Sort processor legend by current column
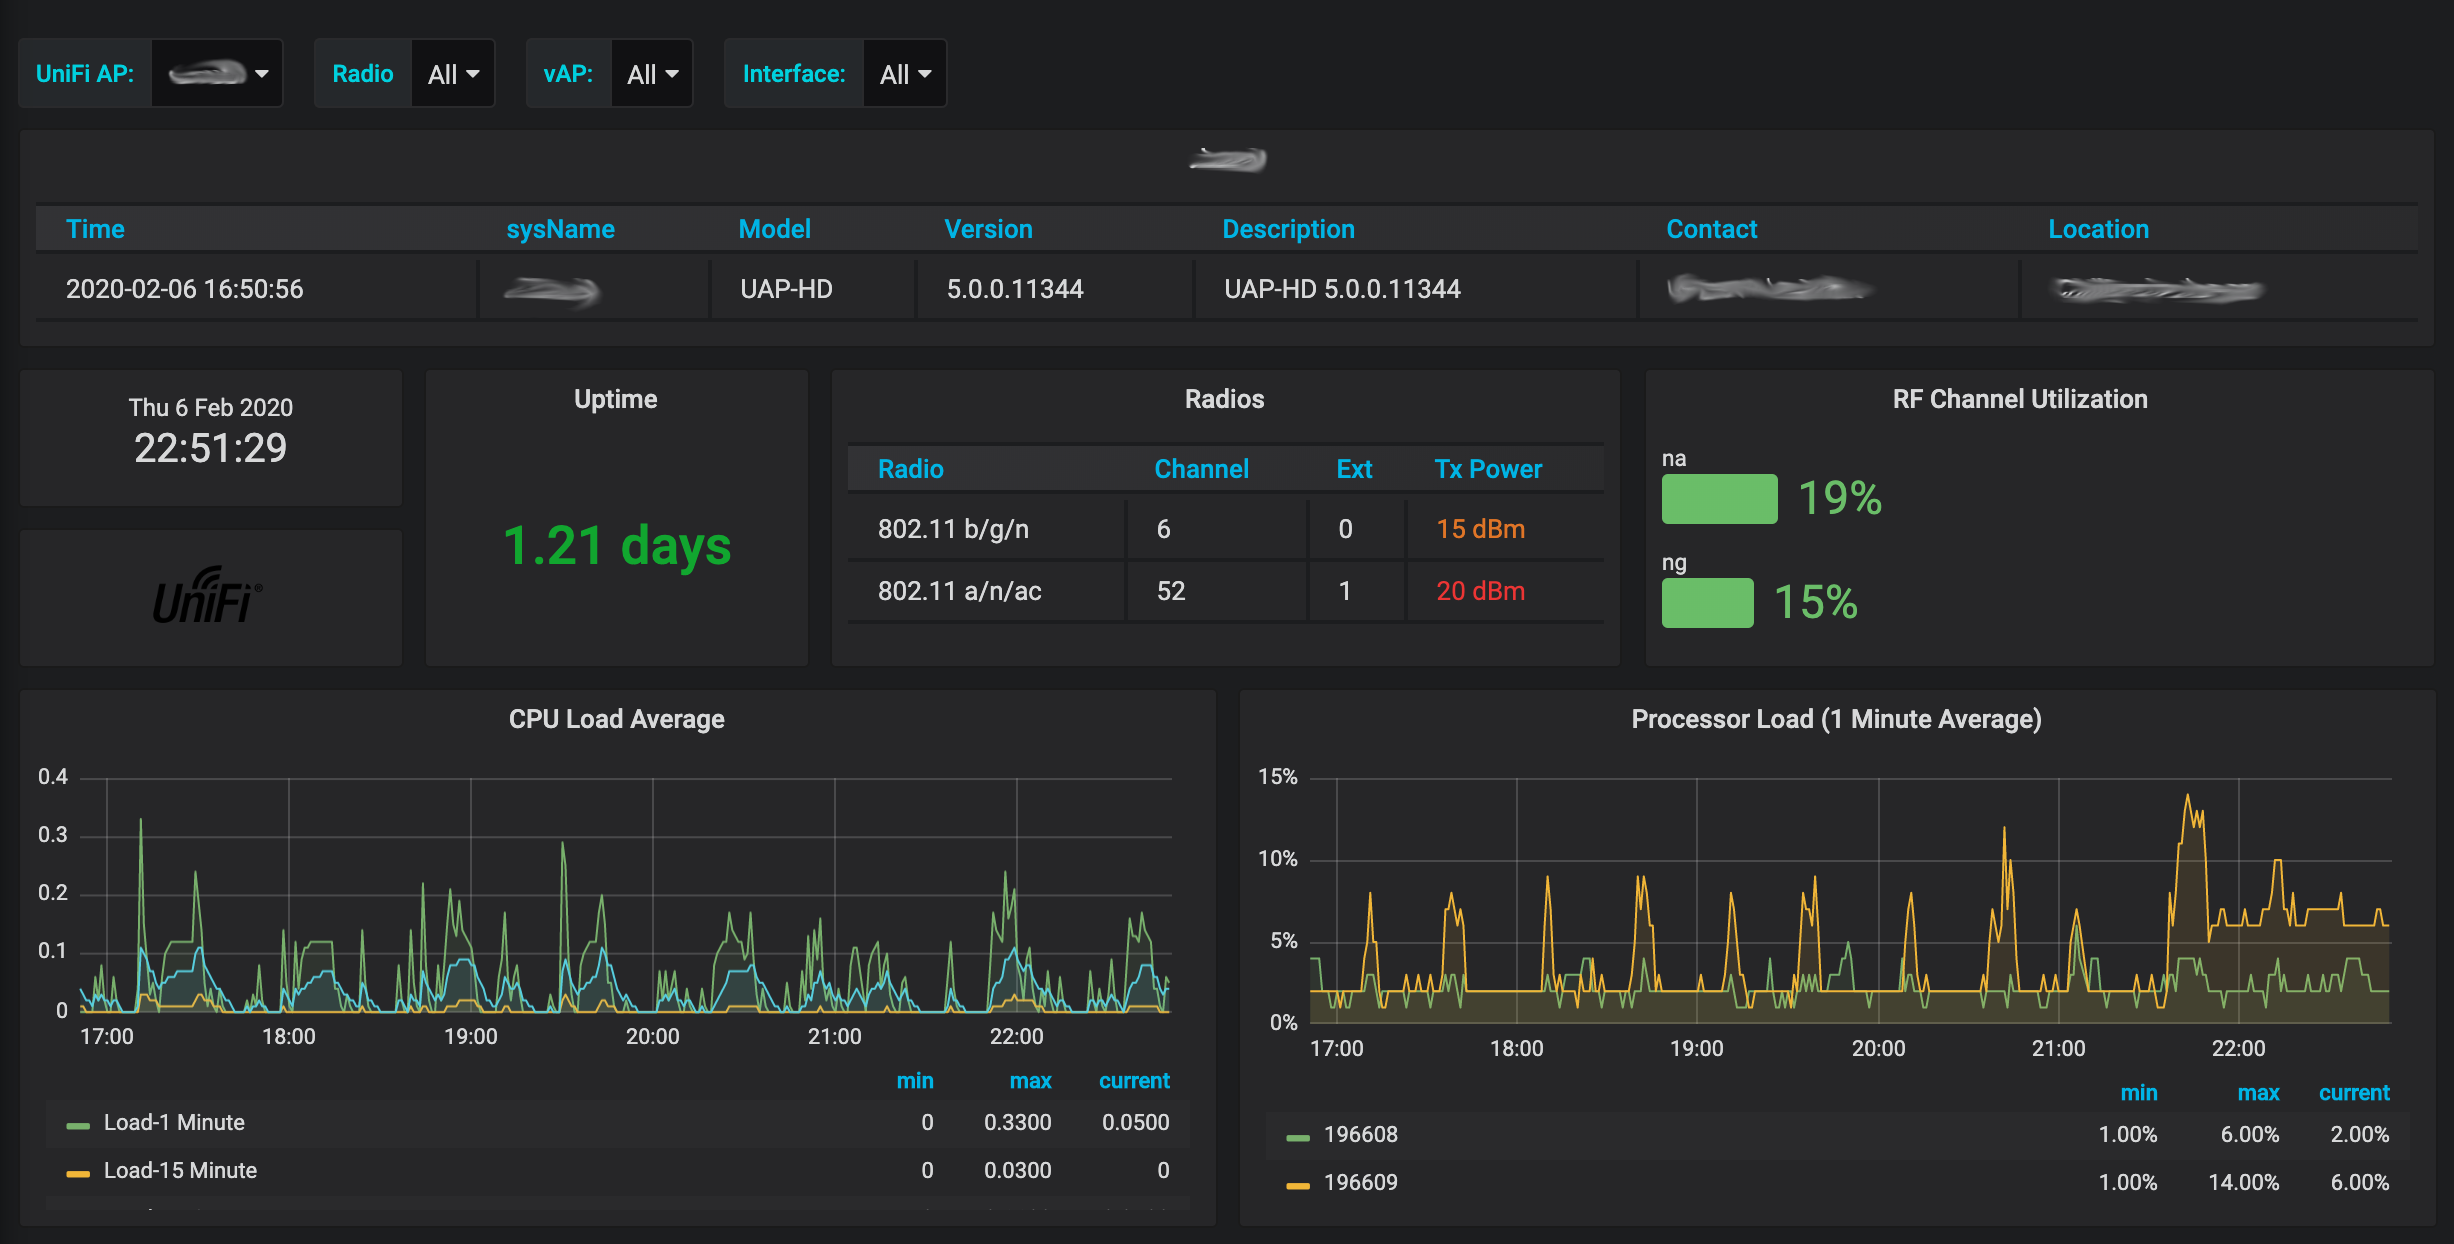This screenshot has width=2454, height=1244. (2353, 1093)
